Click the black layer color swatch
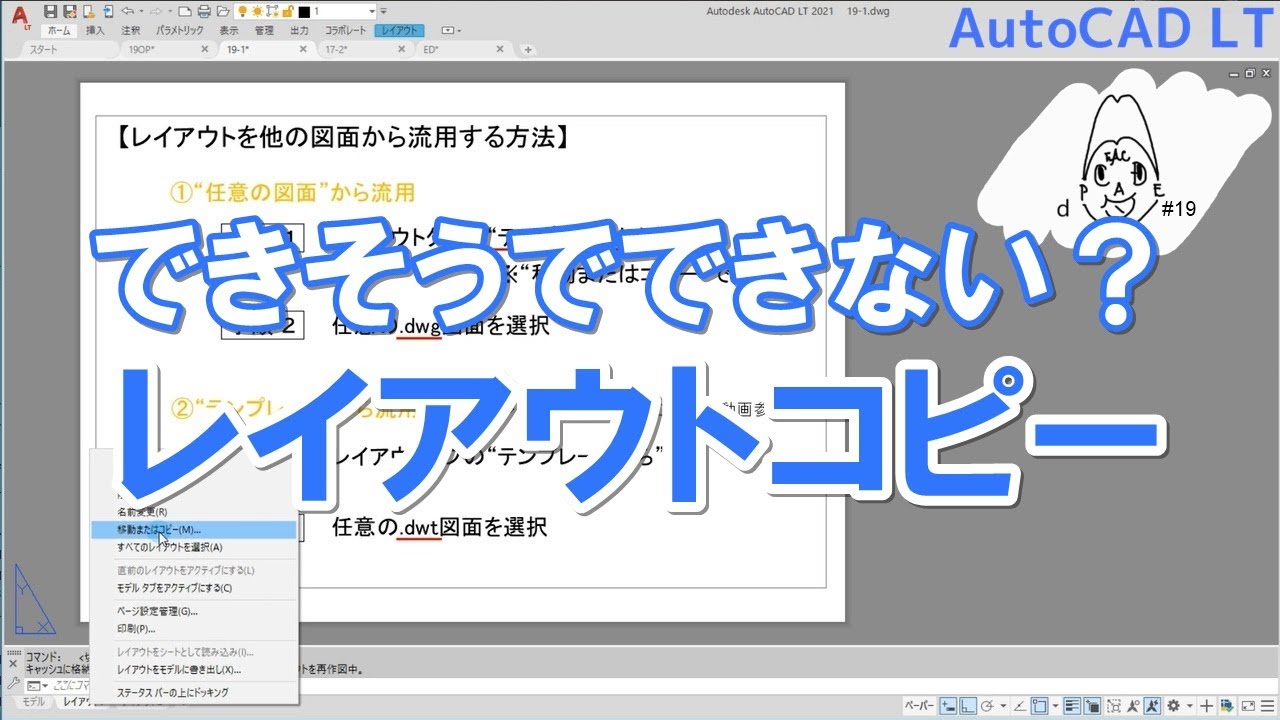The height and width of the screenshot is (720, 1280). (304, 12)
